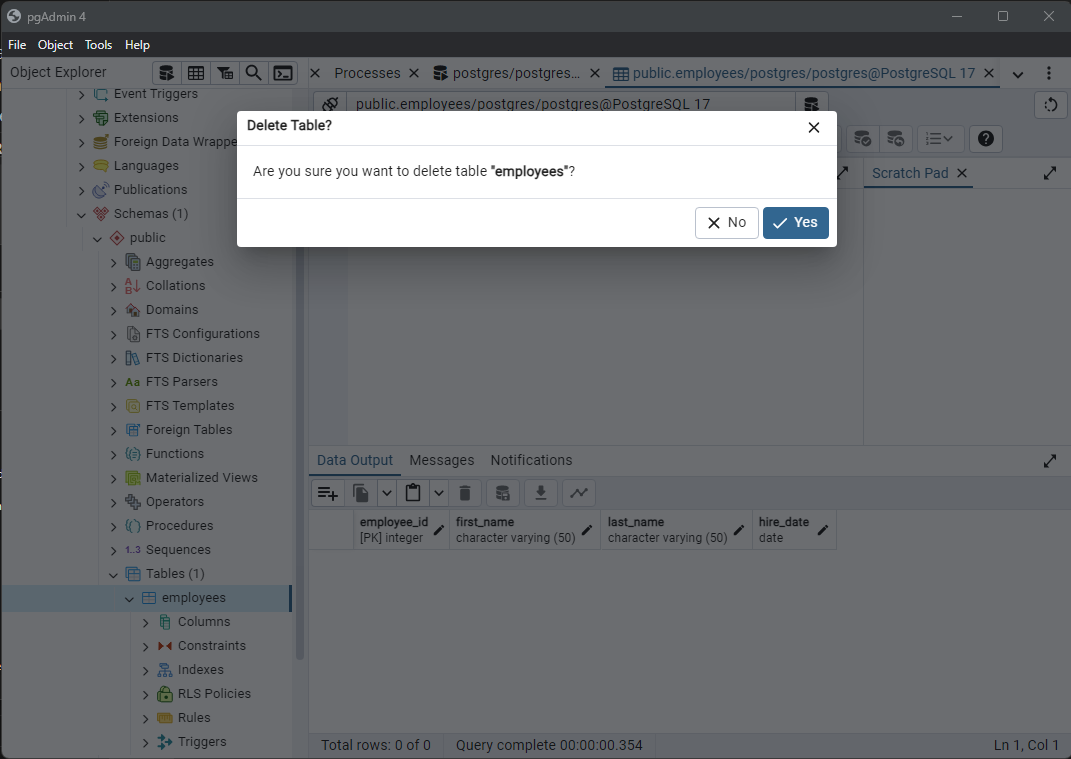Collapse the public schema in the tree
1071x759 pixels.
tap(97, 237)
